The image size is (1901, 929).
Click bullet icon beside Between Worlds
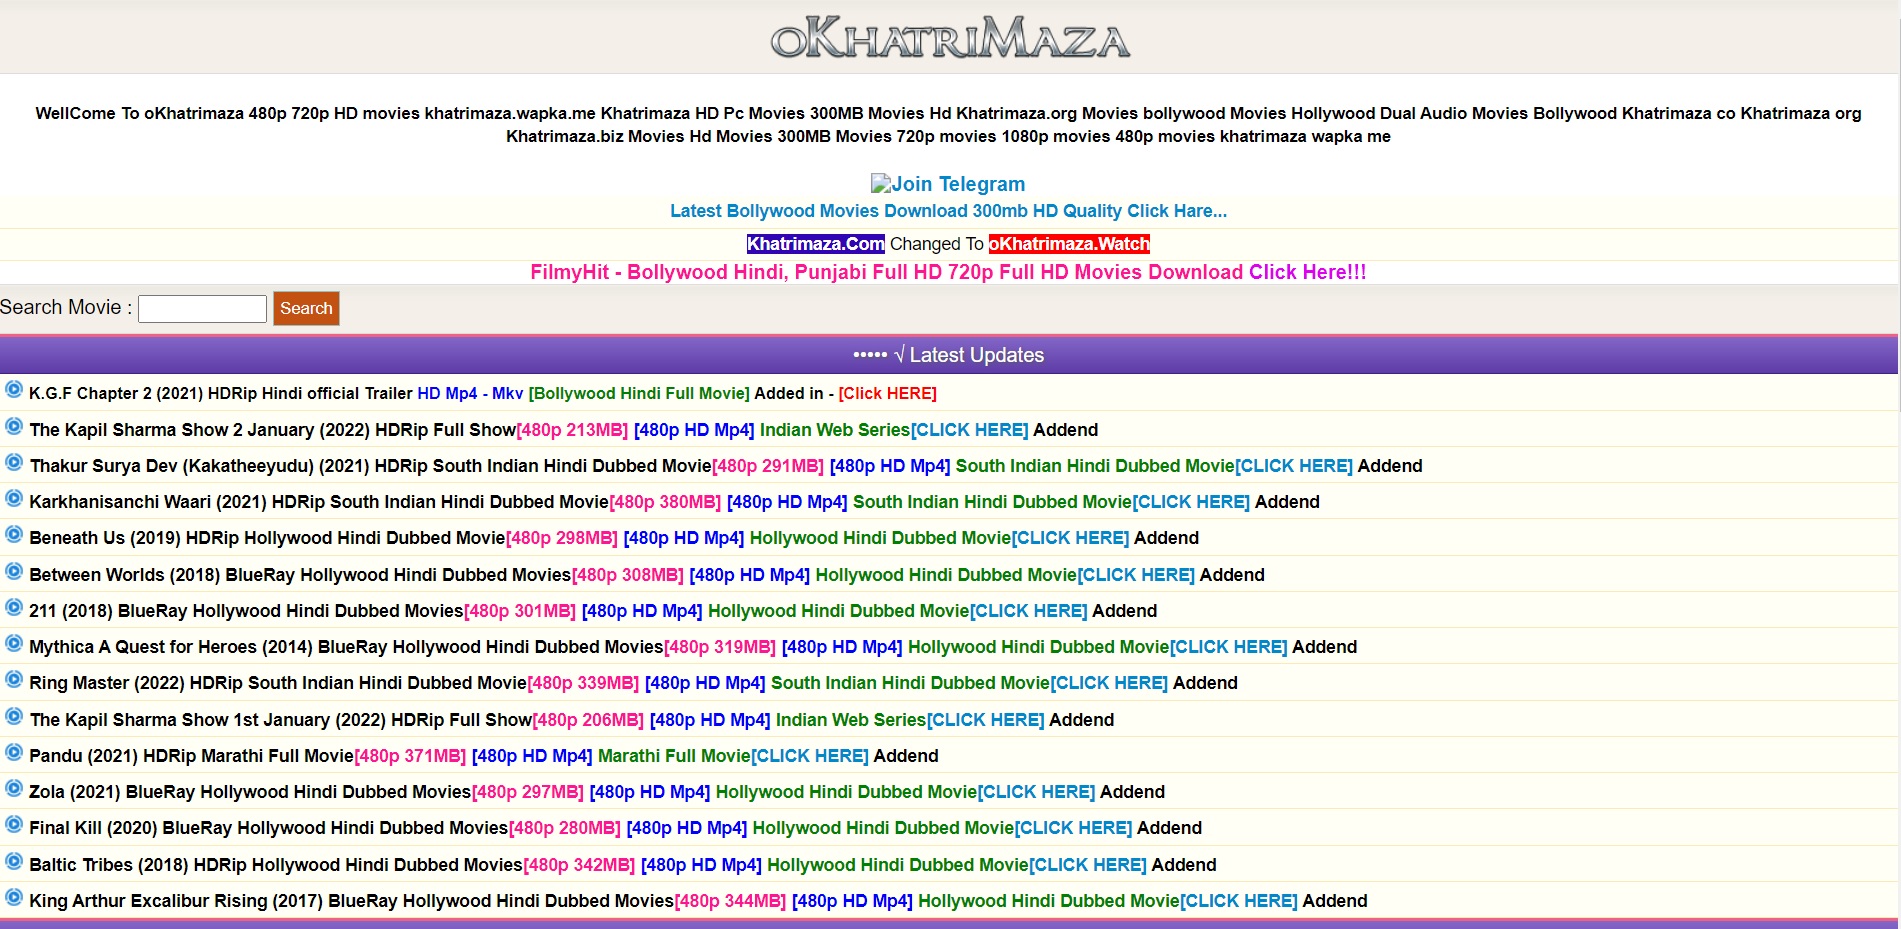(14, 571)
